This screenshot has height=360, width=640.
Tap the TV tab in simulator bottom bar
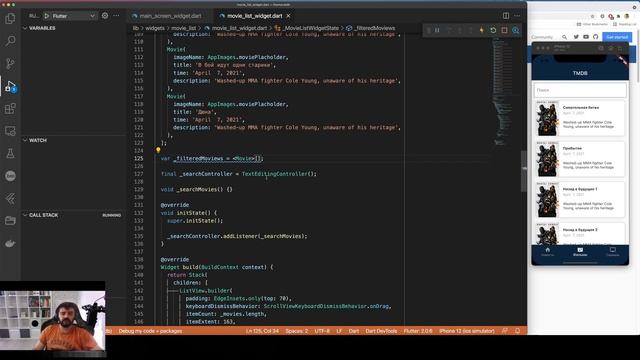[613, 252]
